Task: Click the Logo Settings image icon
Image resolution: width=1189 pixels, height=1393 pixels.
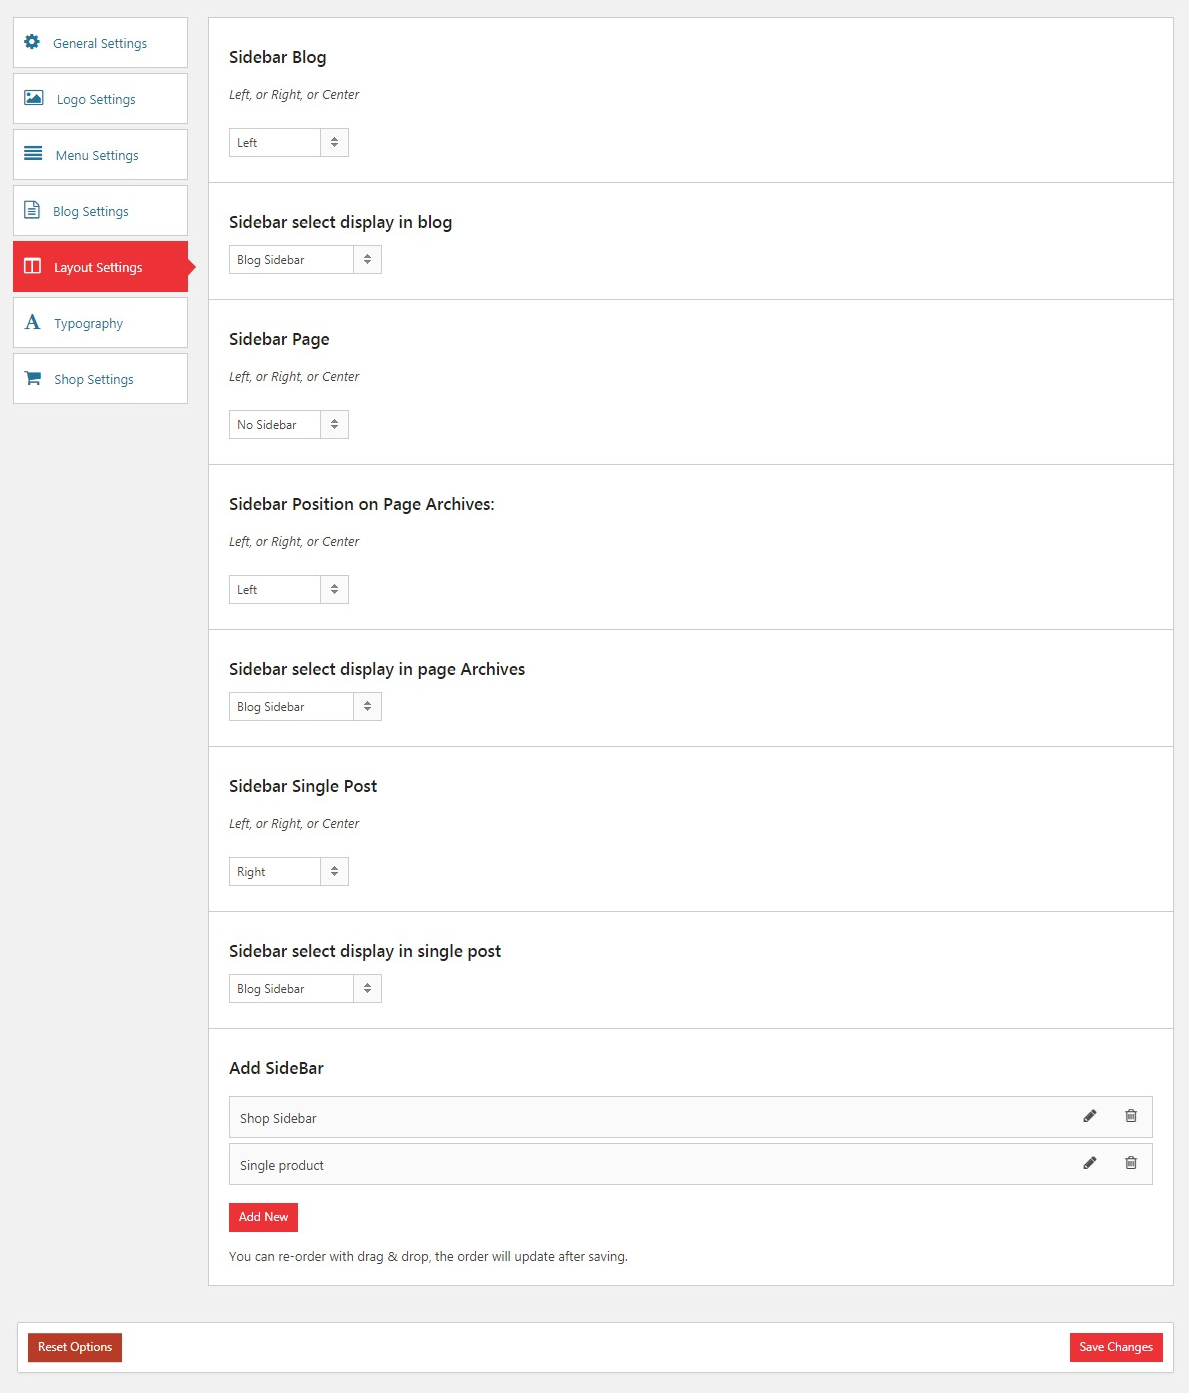Action: (33, 98)
